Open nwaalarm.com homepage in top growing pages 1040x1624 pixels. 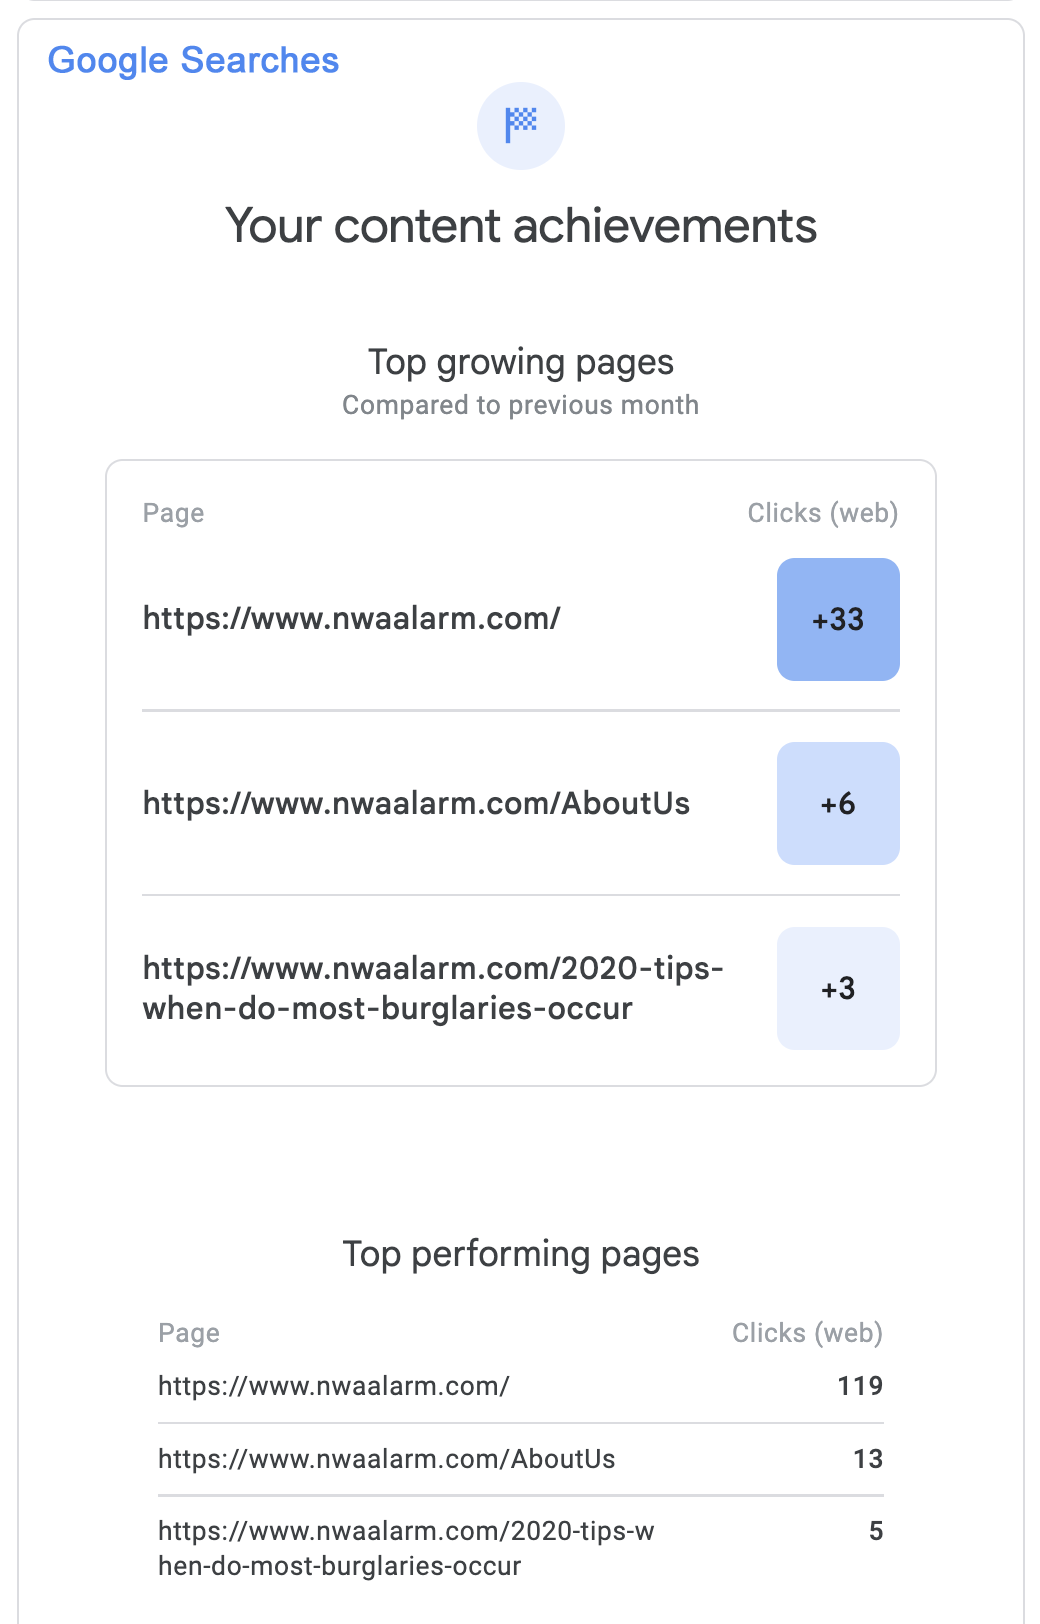[351, 619]
